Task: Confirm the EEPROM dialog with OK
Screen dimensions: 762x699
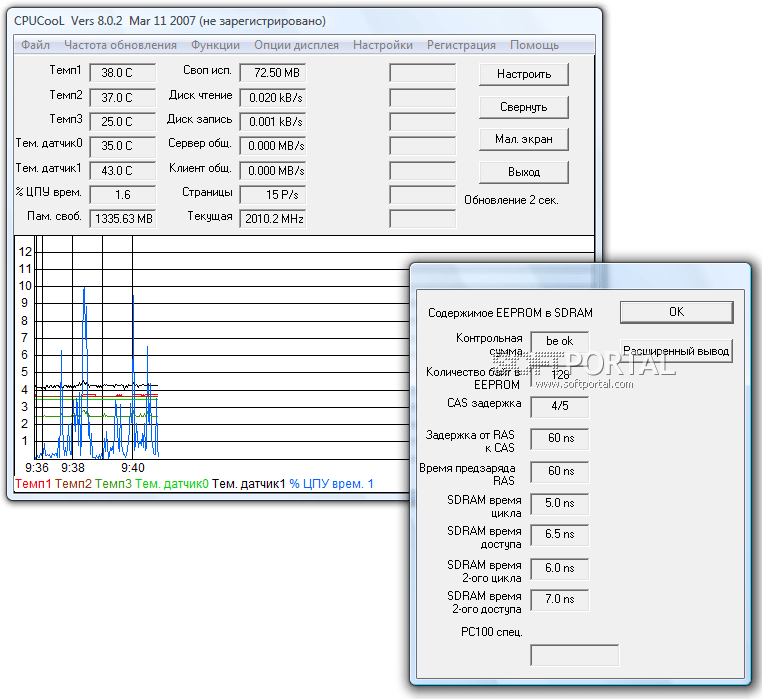Action: (676, 312)
